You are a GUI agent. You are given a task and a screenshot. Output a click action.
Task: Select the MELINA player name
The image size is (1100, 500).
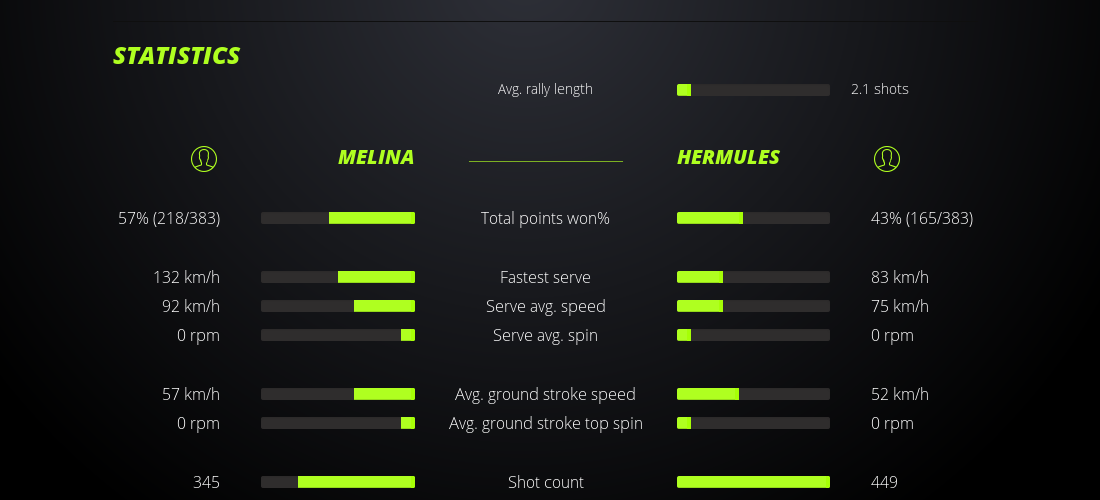click(375, 158)
